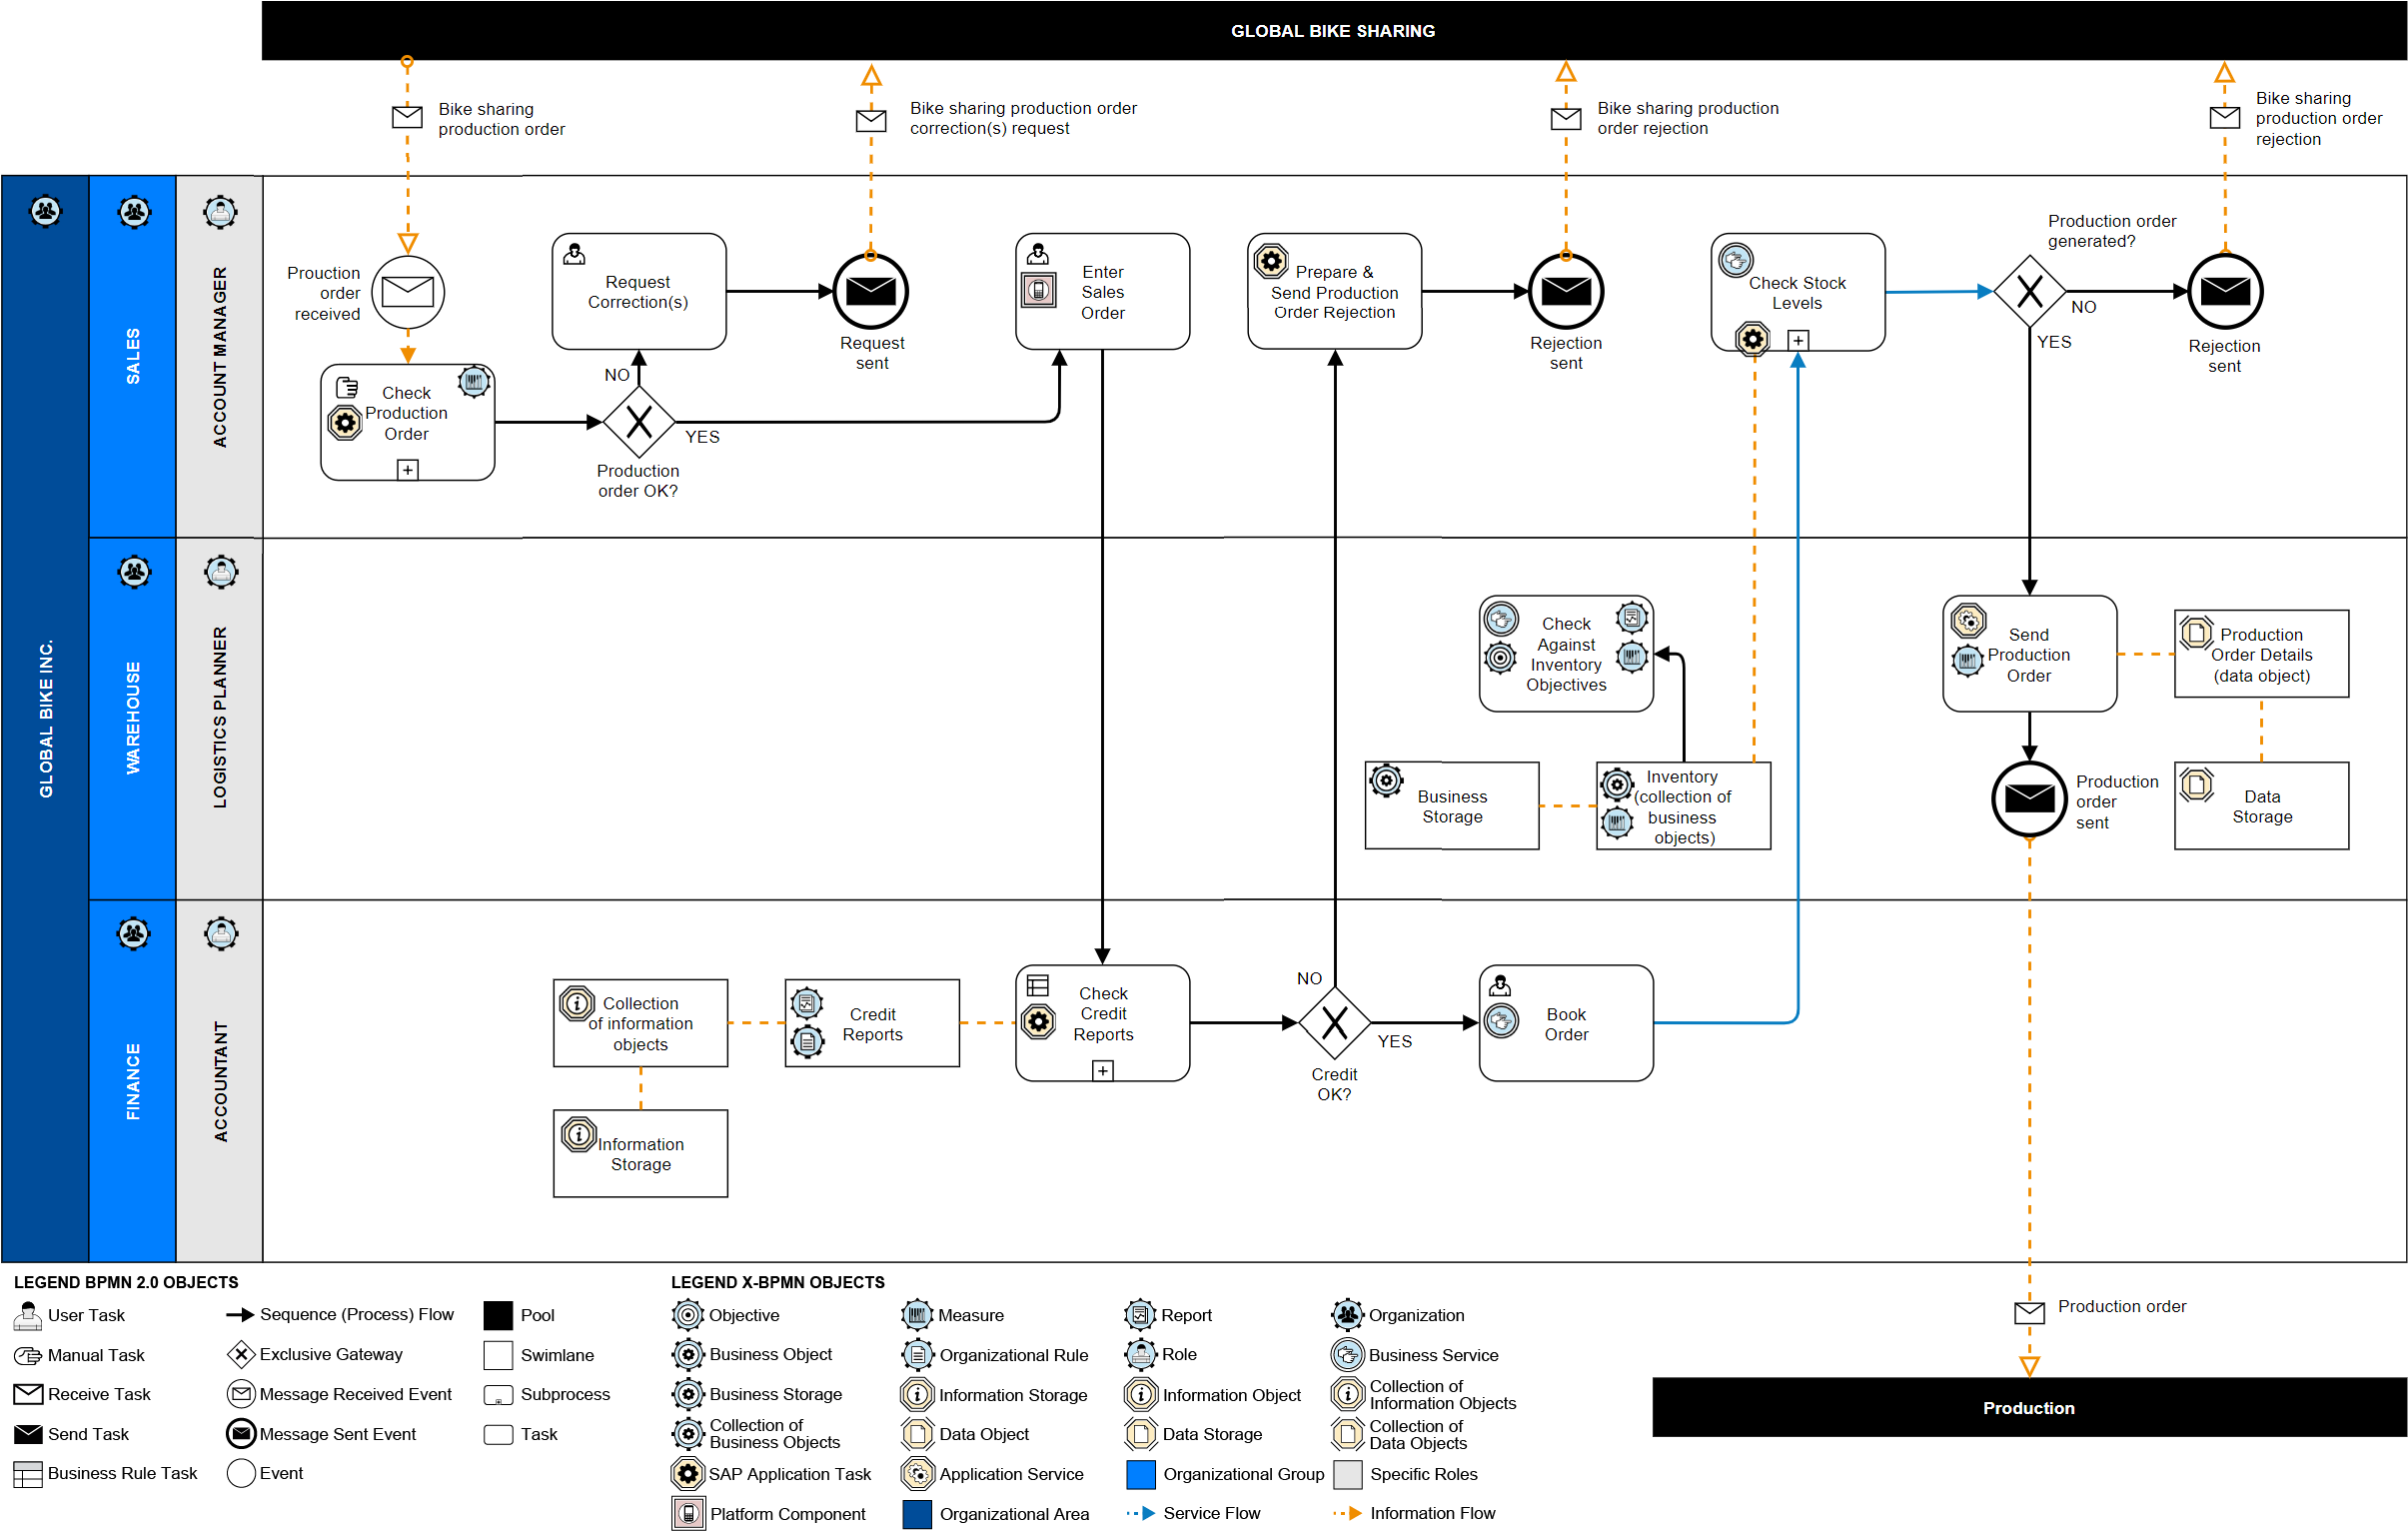Viewport: 2408px width, 1533px height.
Task: Click the Service Flow legend arrow
Action: pos(1141,1514)
